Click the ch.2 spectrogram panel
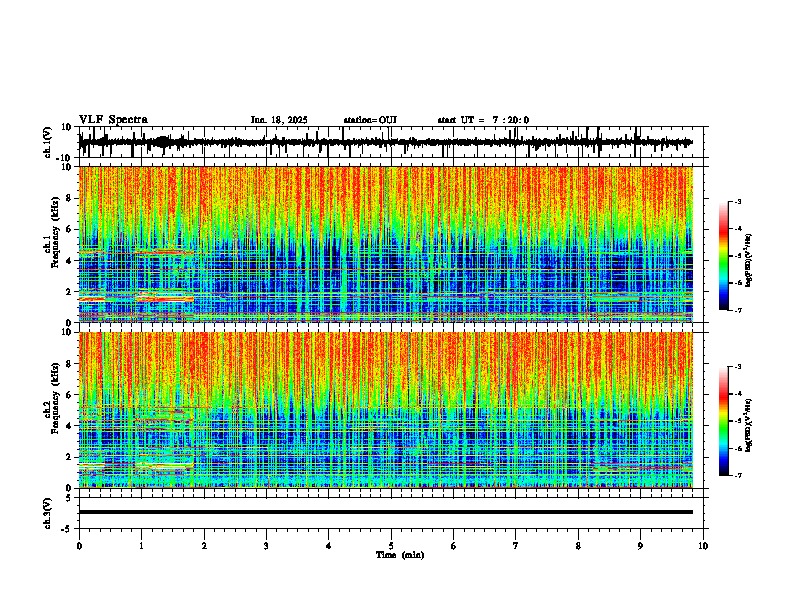 pos(386,410)
